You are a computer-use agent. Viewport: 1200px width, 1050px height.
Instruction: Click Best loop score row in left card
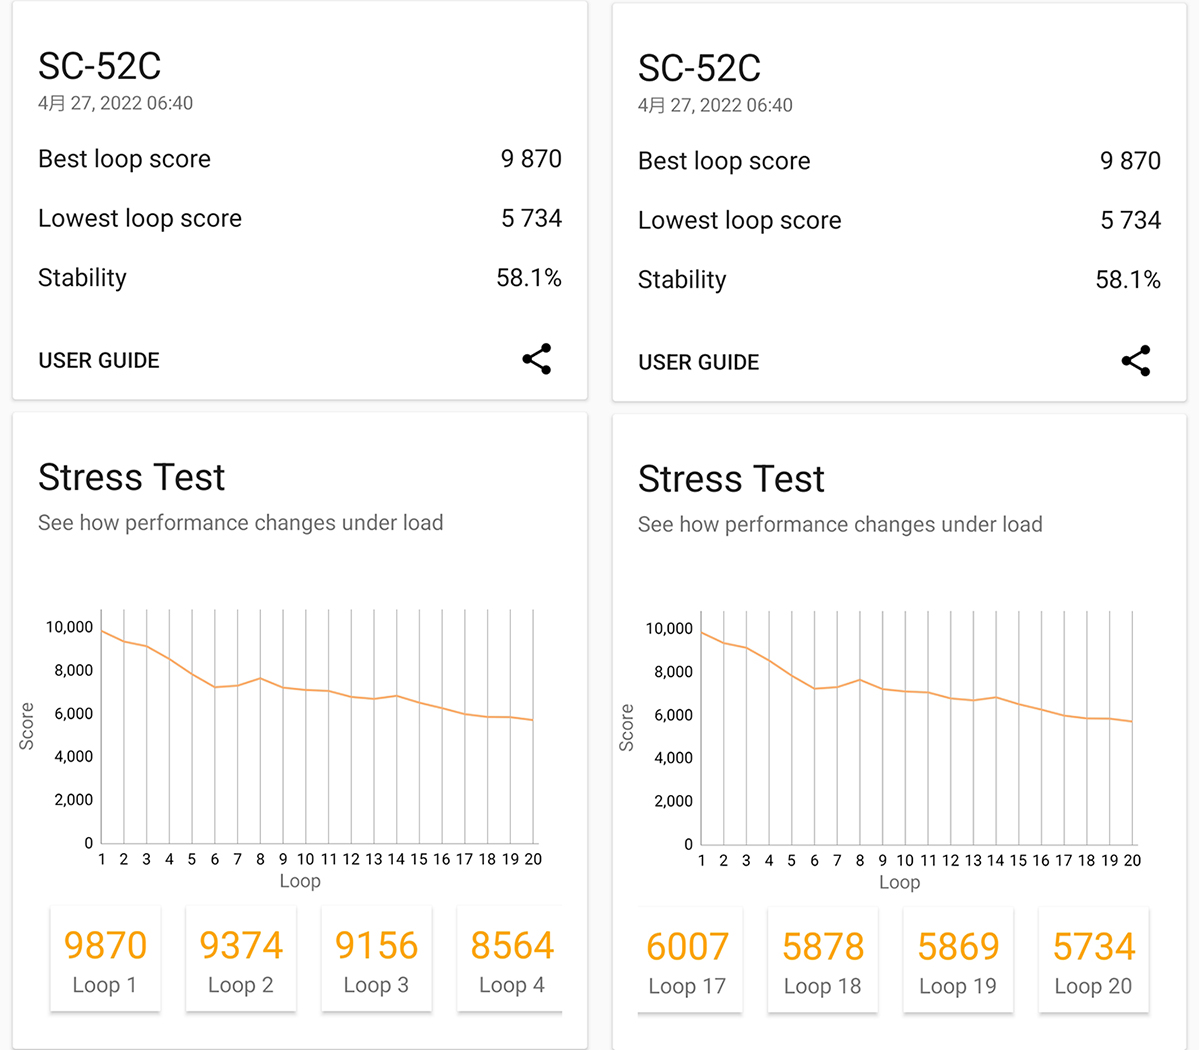tap(300, 159)
